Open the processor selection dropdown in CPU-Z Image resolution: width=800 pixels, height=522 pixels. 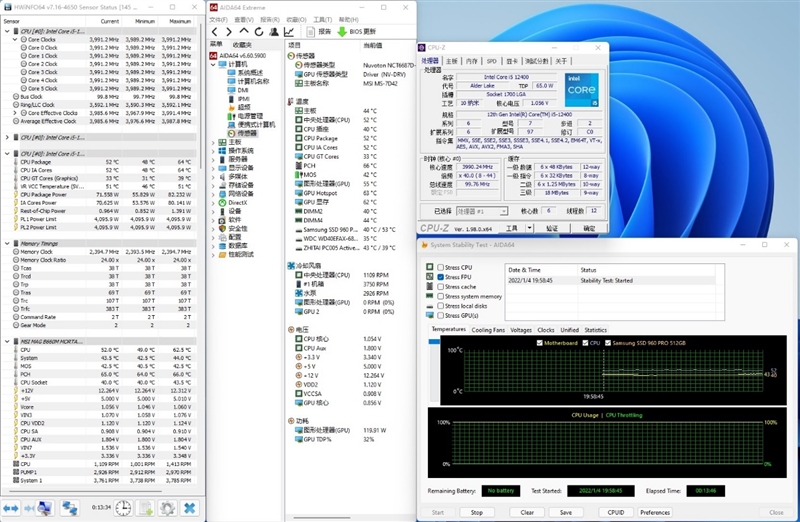click(480, 211)
